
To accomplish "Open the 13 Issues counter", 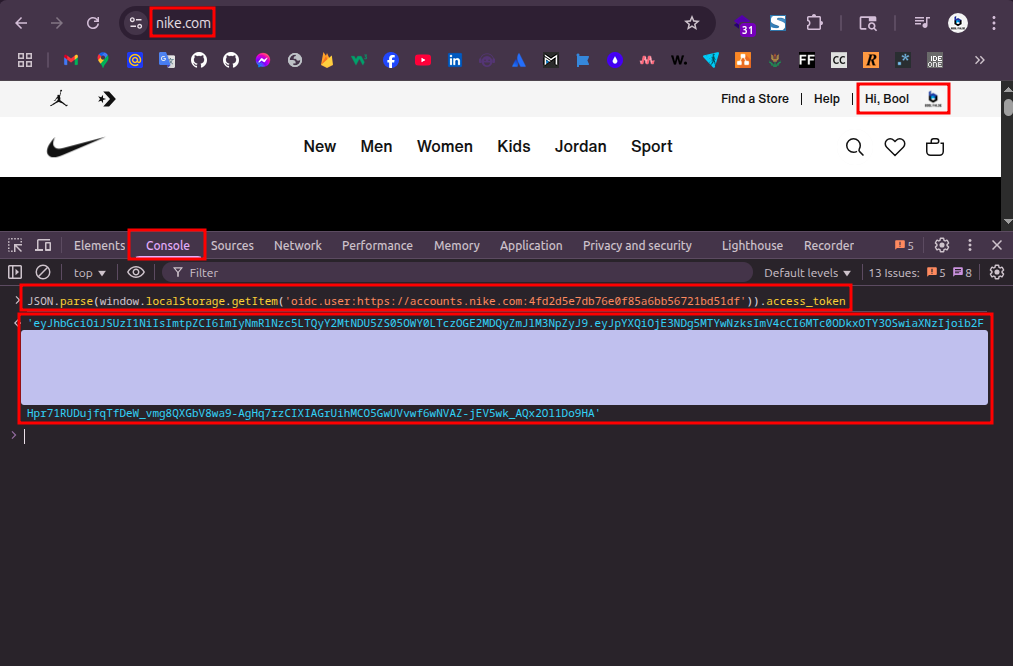I will [x=920, y=273].
